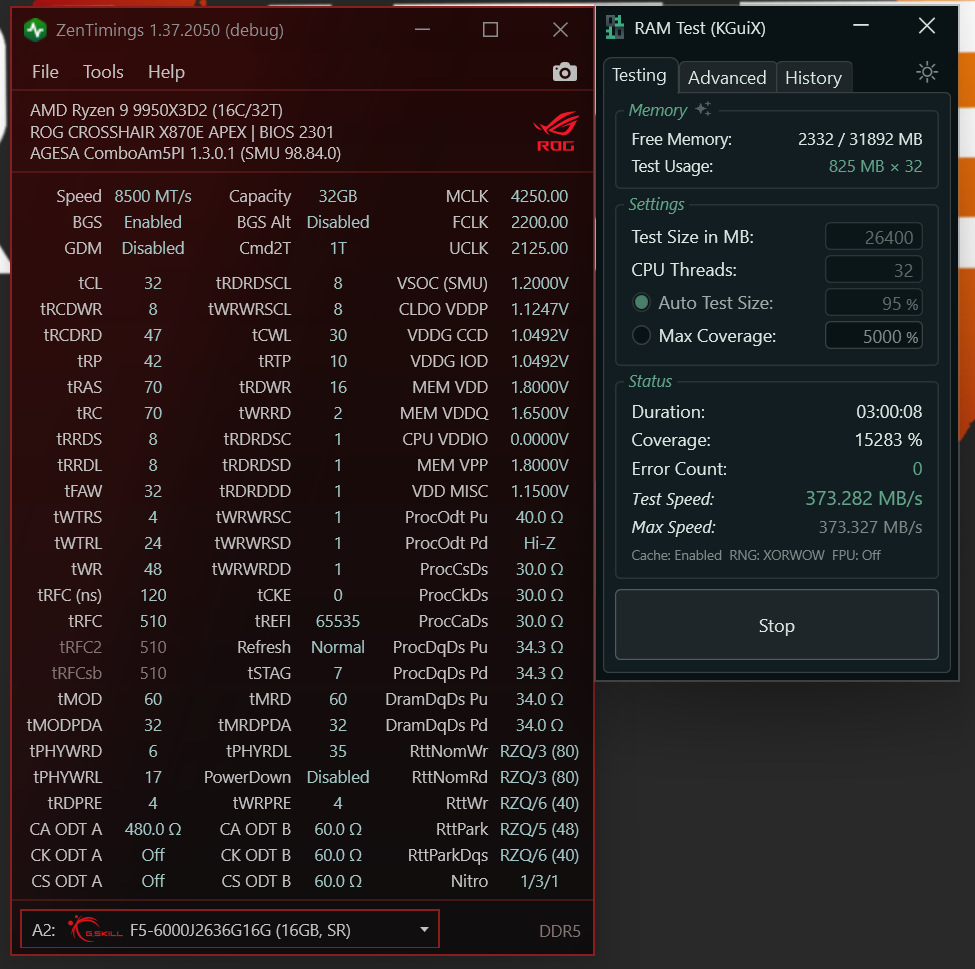The image size is (975, 969).
Task: Click the tRFC (ns) value 120
Action: [x=153, y=595]
